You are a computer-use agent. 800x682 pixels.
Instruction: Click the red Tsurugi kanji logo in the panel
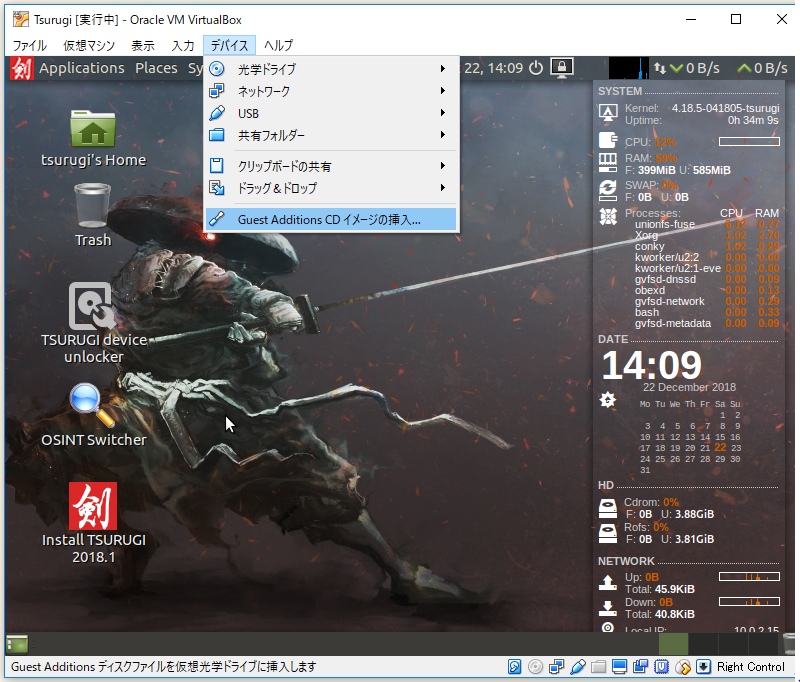(22, 68)
